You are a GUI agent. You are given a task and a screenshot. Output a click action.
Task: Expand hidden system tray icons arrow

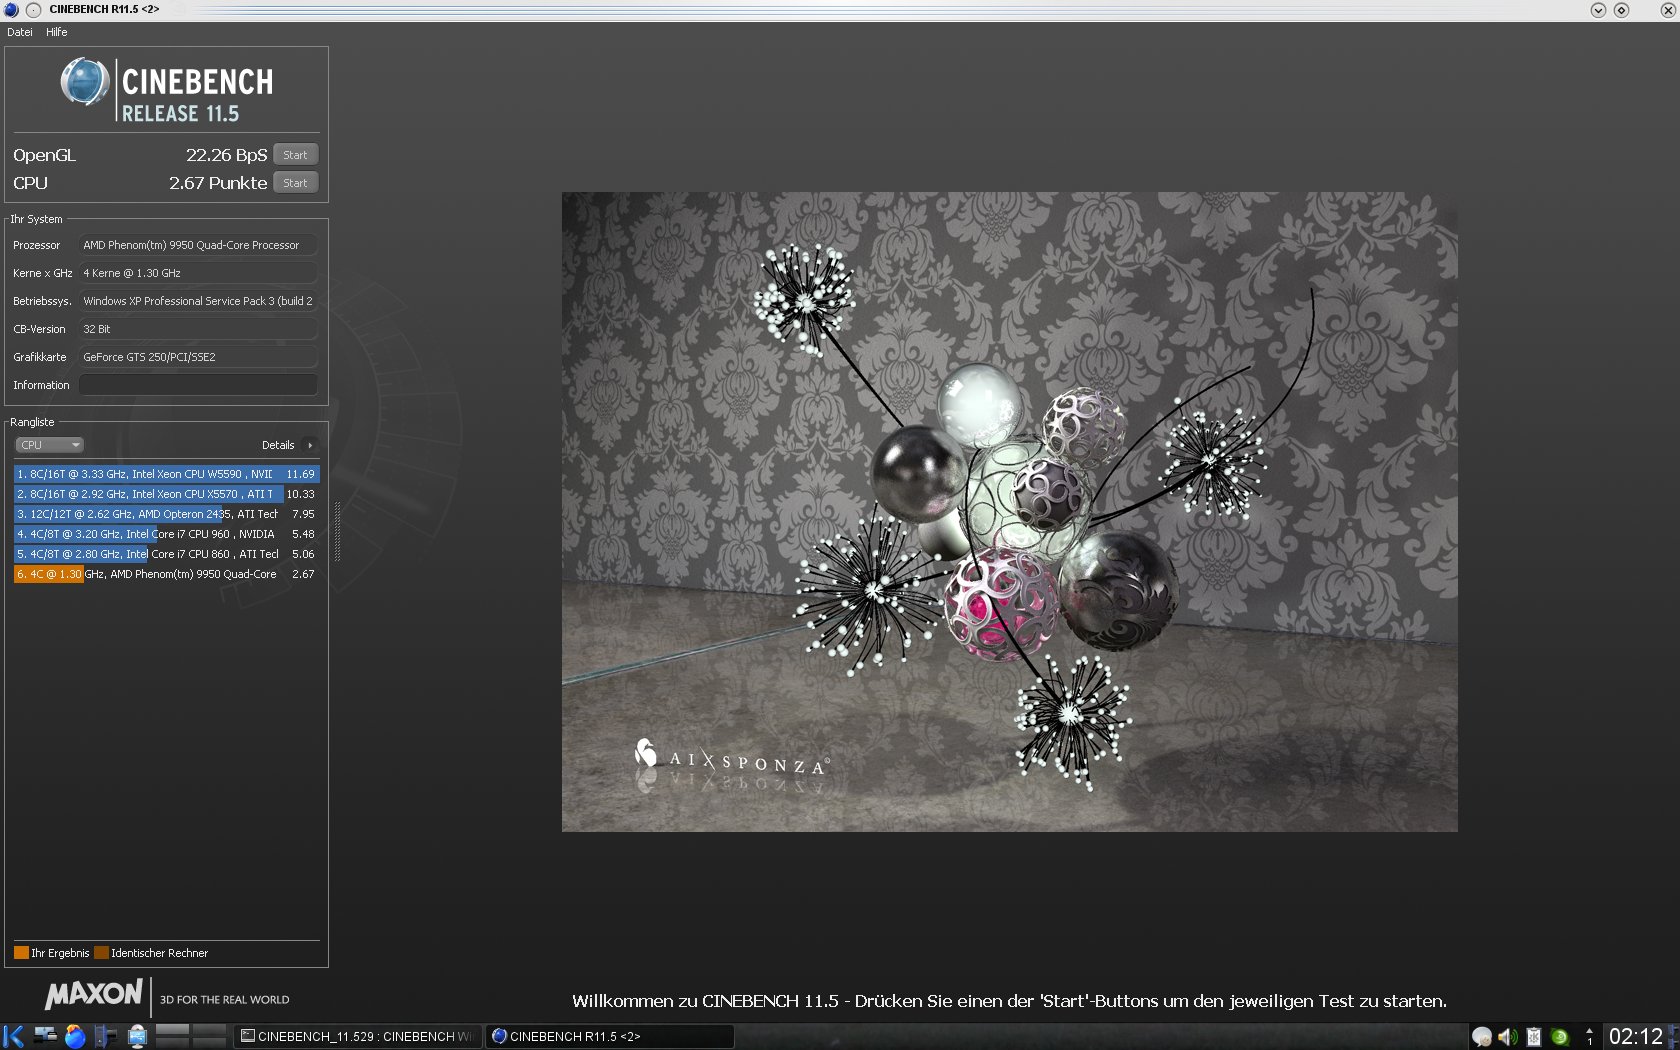[x=1589, y=1037]
